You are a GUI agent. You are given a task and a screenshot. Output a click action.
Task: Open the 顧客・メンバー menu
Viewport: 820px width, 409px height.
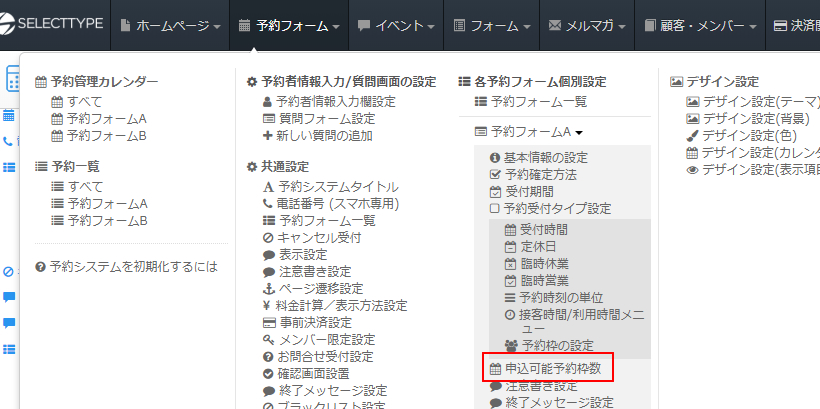(700, 25)
